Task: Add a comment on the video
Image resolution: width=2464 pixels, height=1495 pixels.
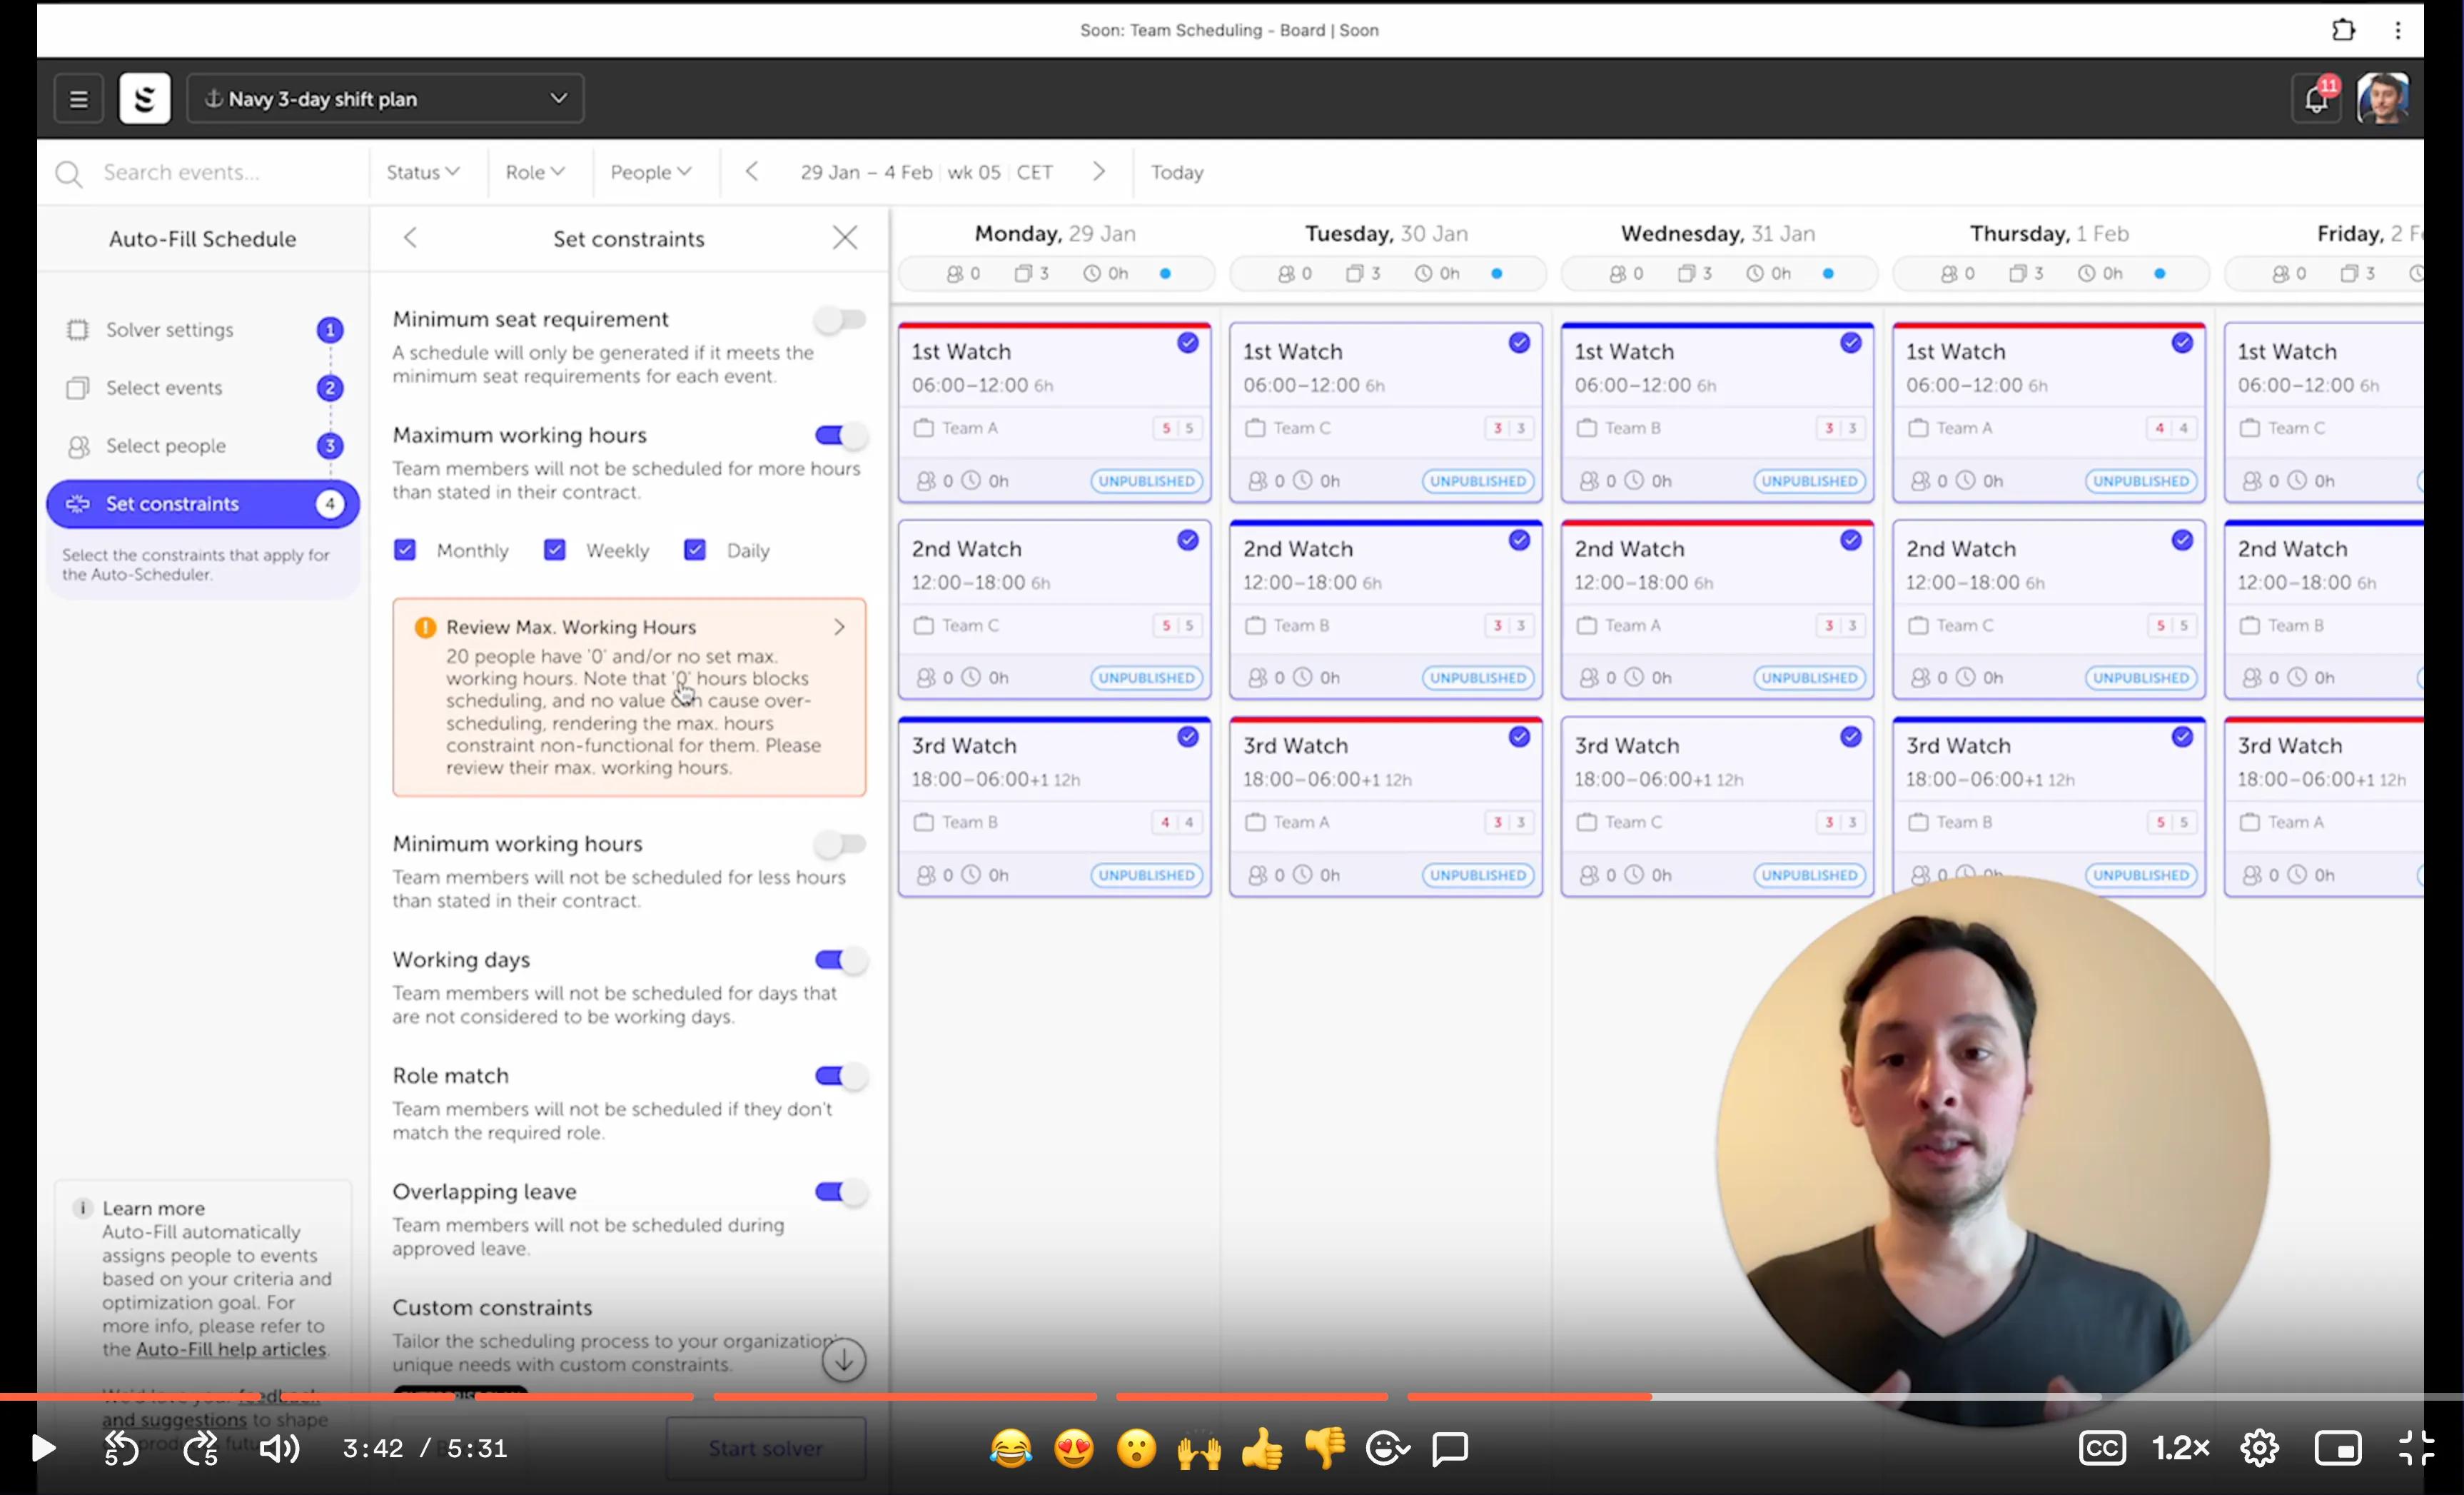Action: tap(1450, 1448)
